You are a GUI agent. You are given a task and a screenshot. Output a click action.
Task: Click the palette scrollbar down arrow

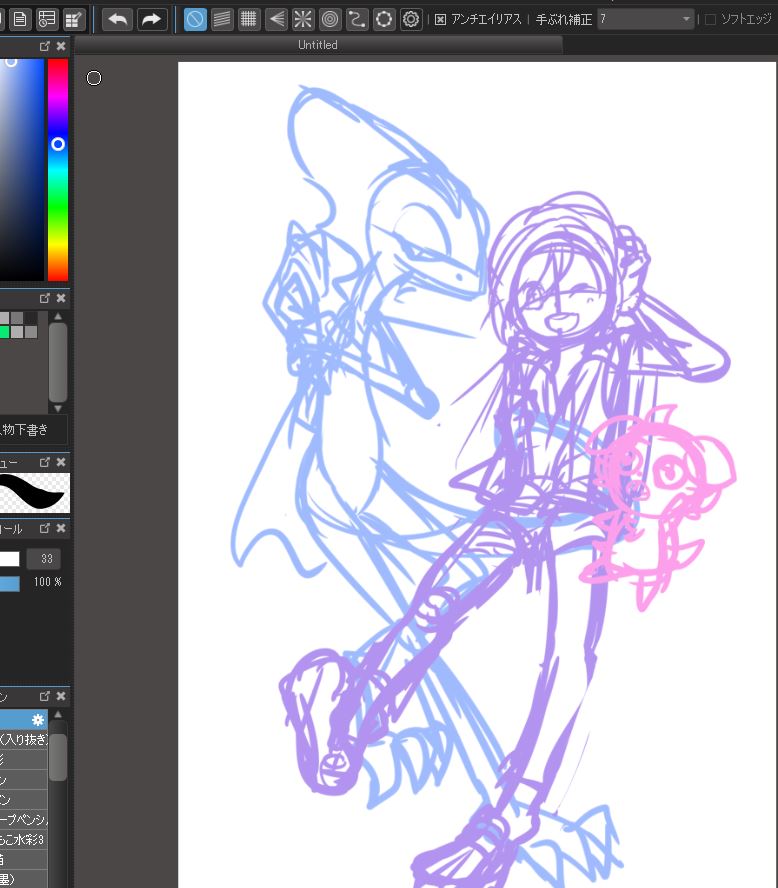click(58, 408)
